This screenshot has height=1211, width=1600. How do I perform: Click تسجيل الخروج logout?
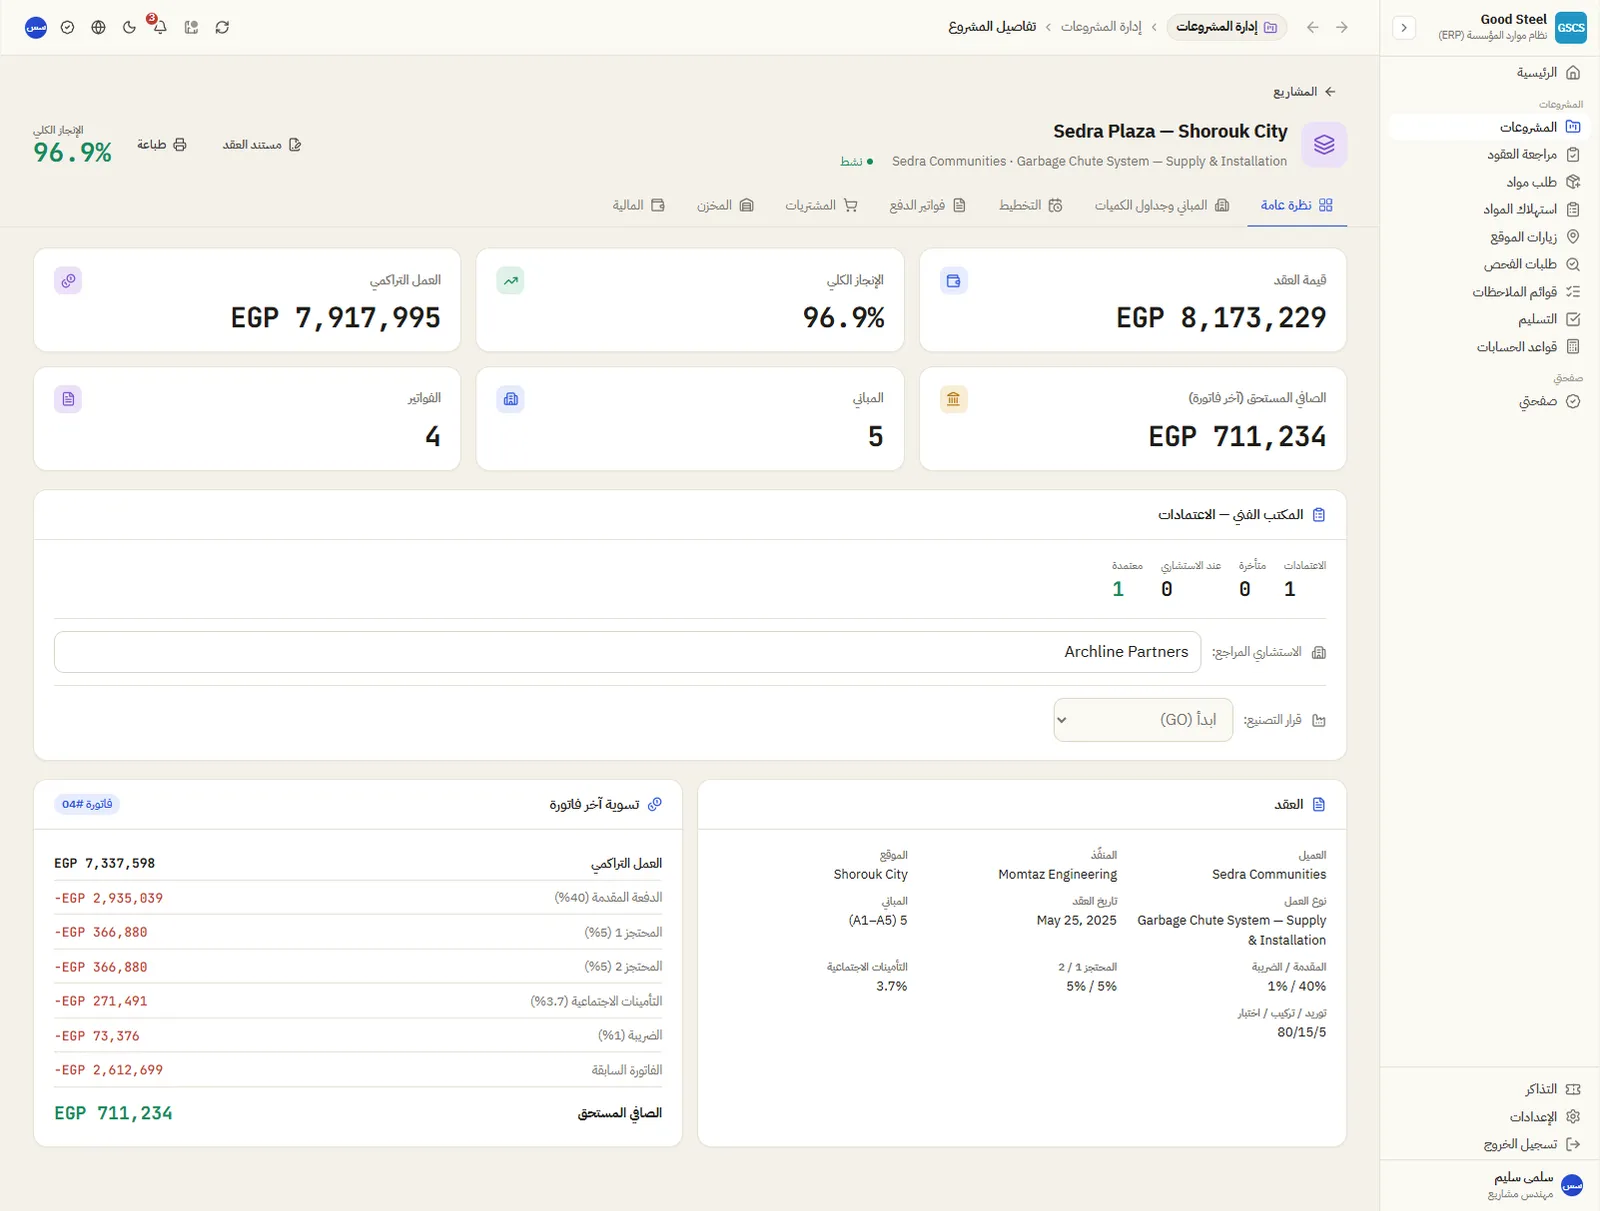click(x=1490, y=1144)
